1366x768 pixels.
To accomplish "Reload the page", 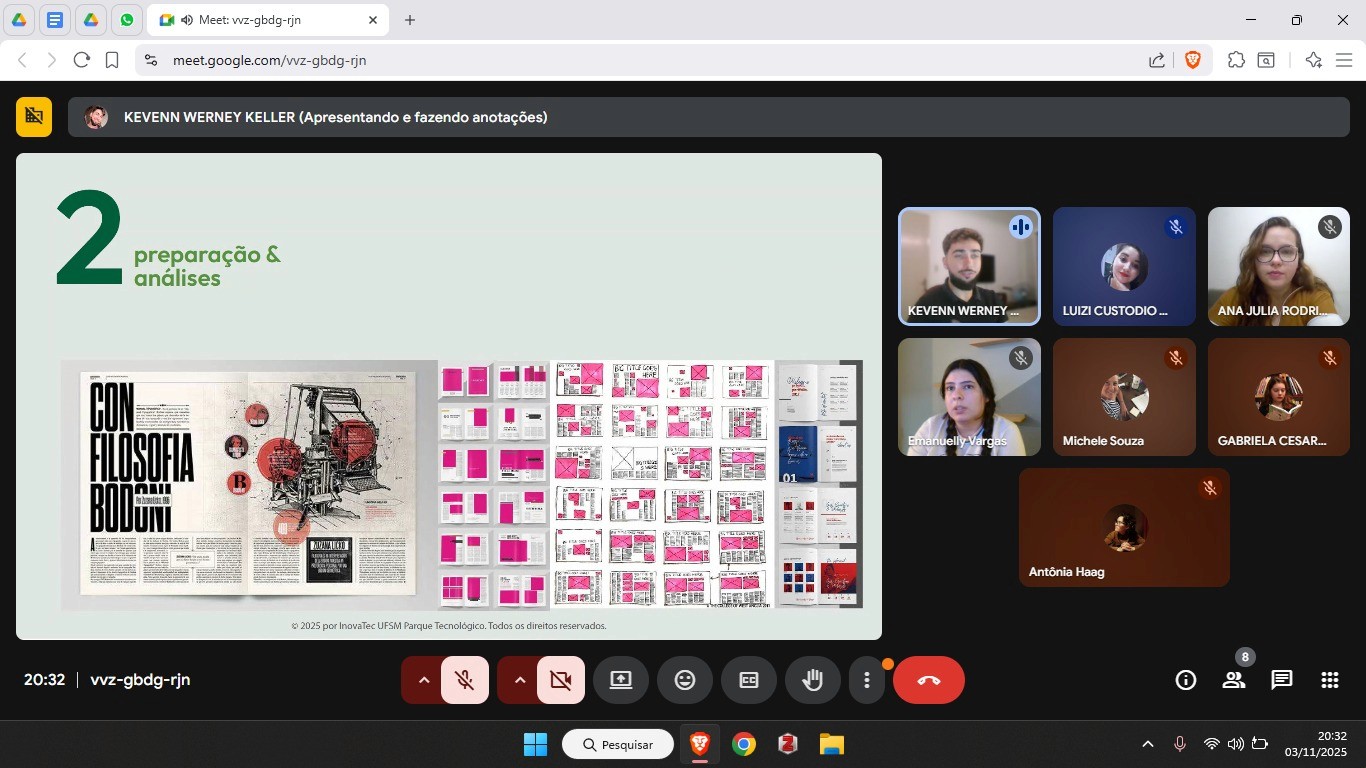I will tap(82, 60).
